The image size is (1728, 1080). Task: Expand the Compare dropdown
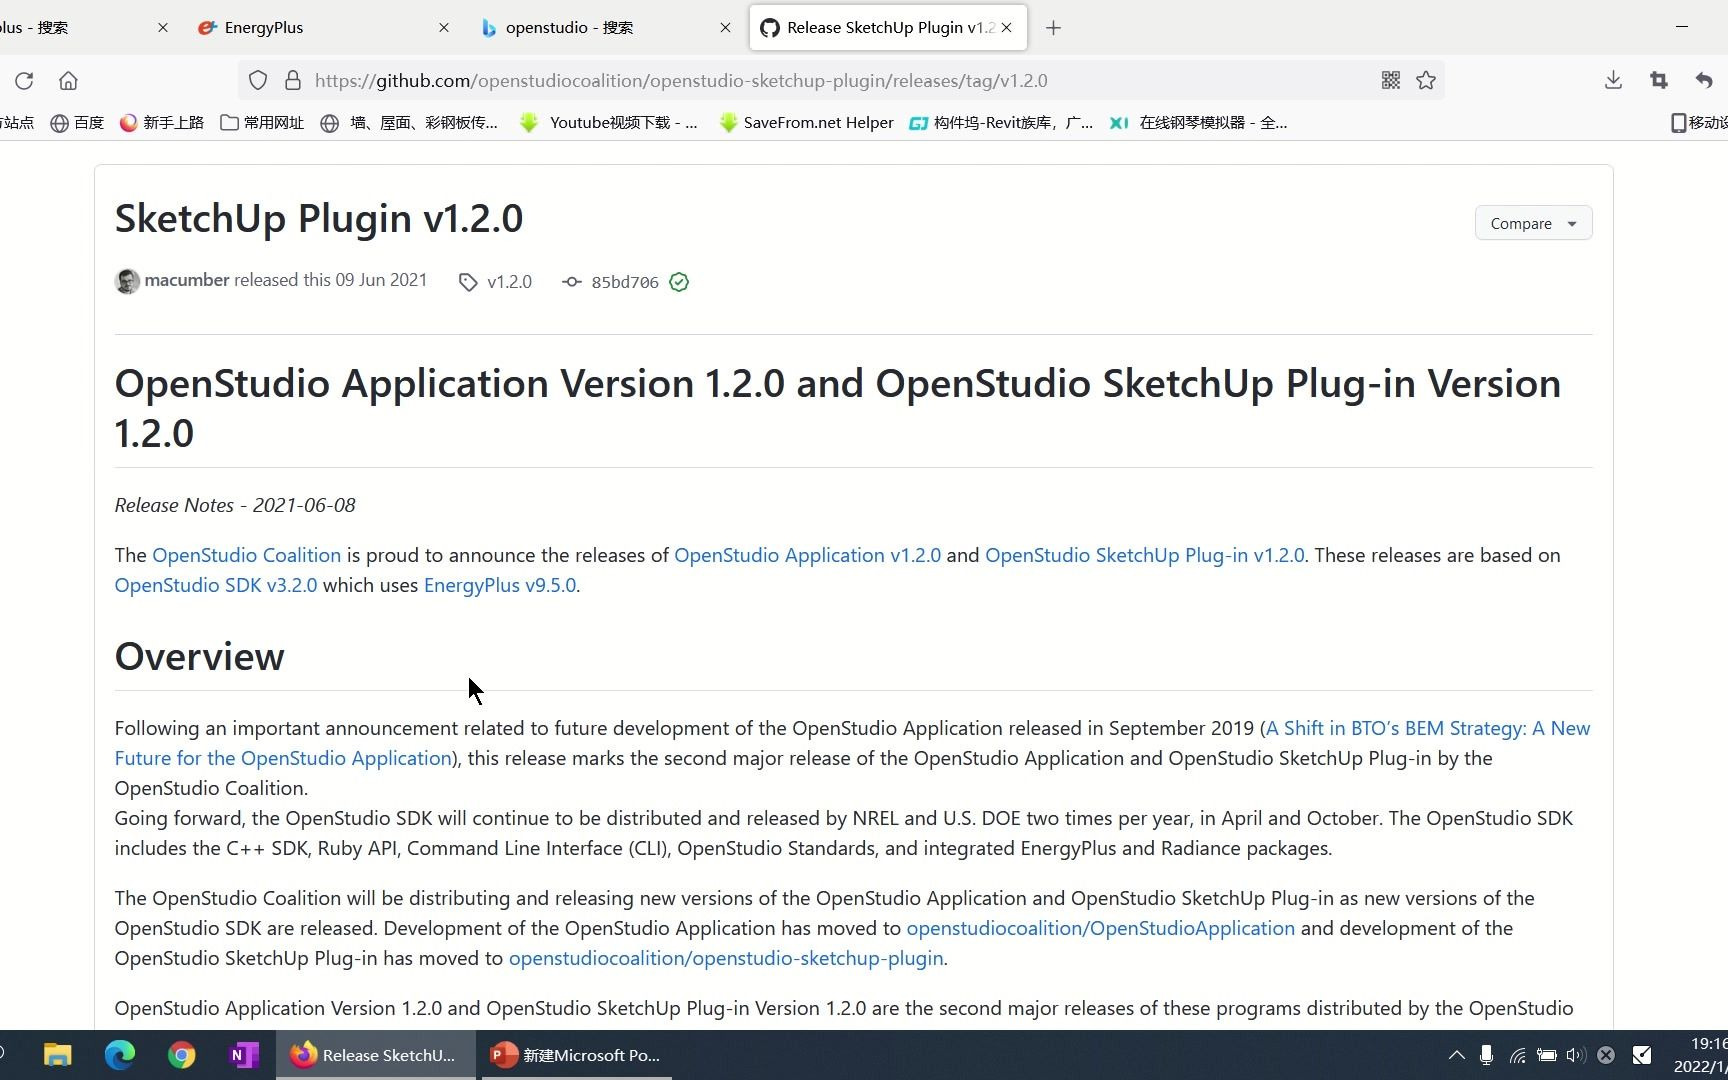click(x=1532, y=223)
